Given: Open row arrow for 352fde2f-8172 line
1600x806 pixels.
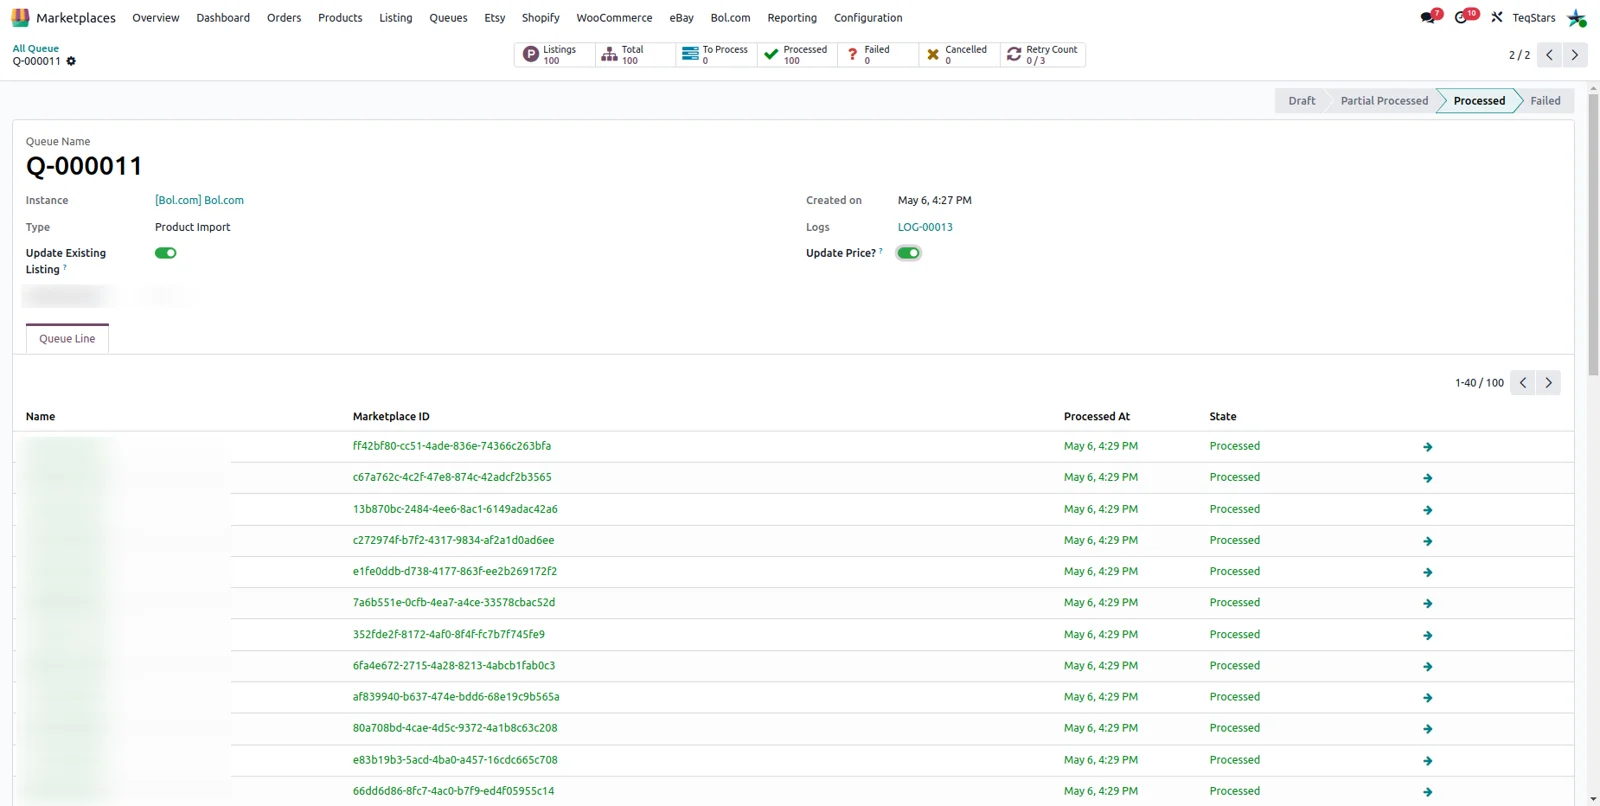Looking at the screenshot, I should coord(1427,635).
